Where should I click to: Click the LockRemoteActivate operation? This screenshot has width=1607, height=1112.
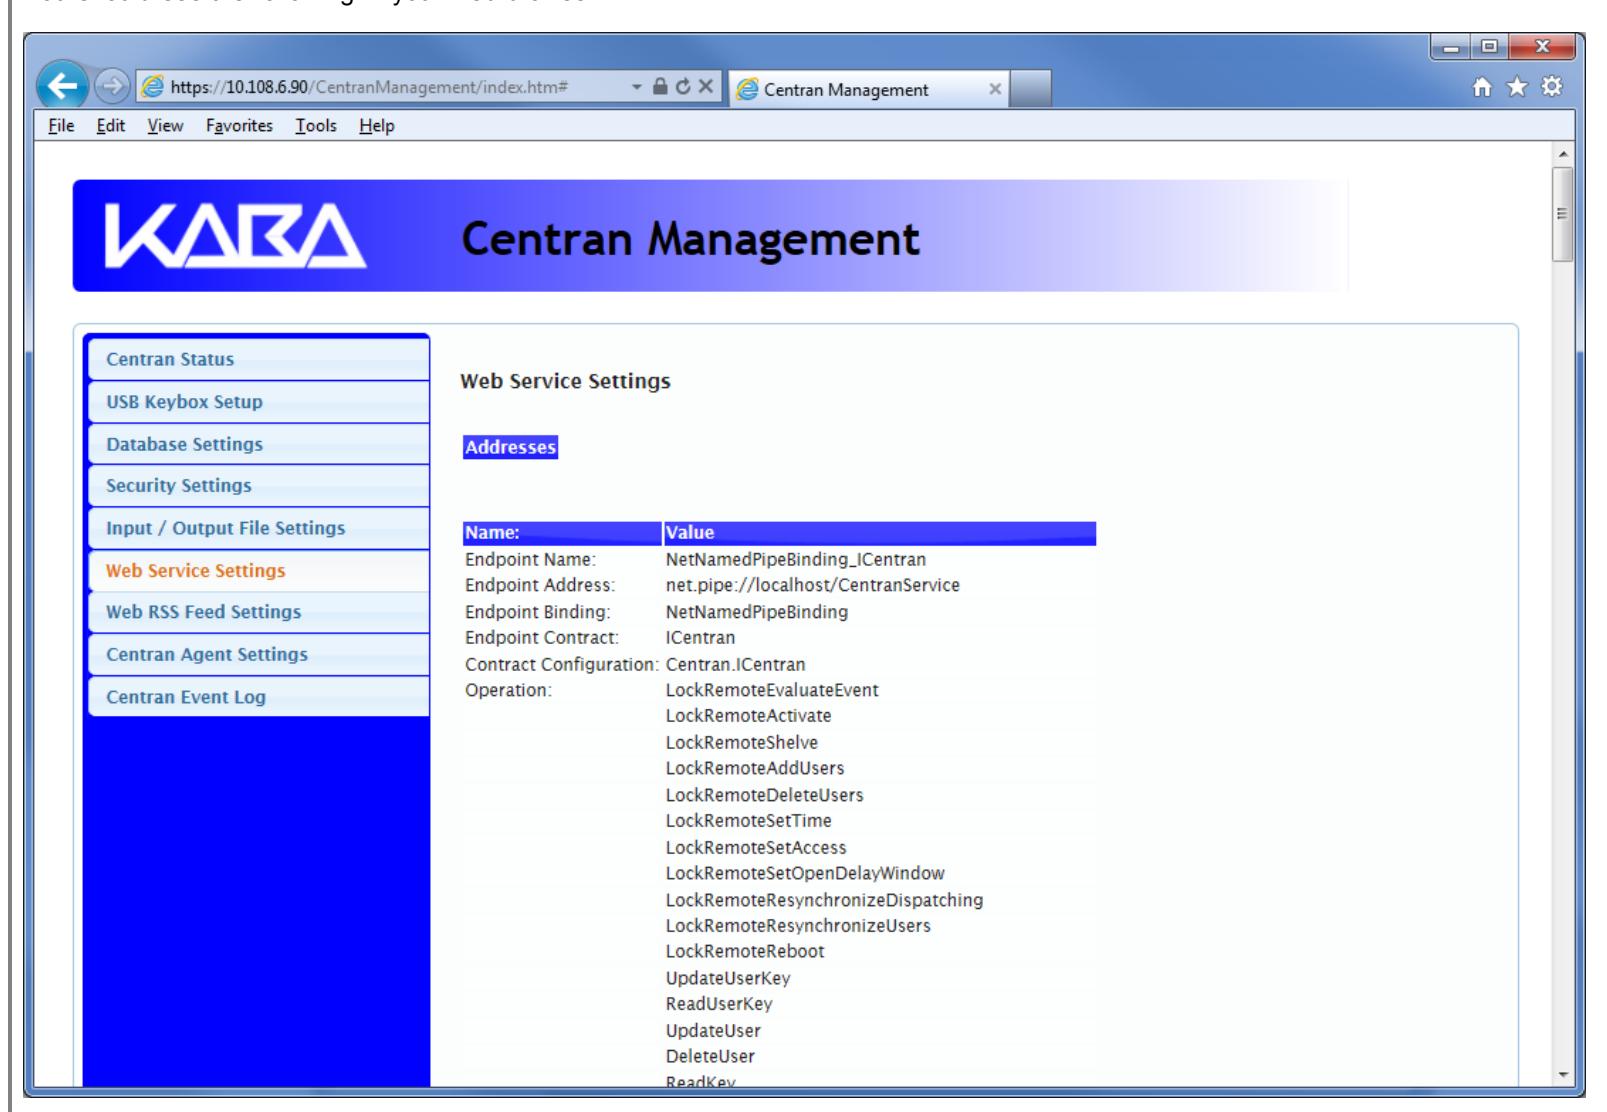[x=749, y=717]
